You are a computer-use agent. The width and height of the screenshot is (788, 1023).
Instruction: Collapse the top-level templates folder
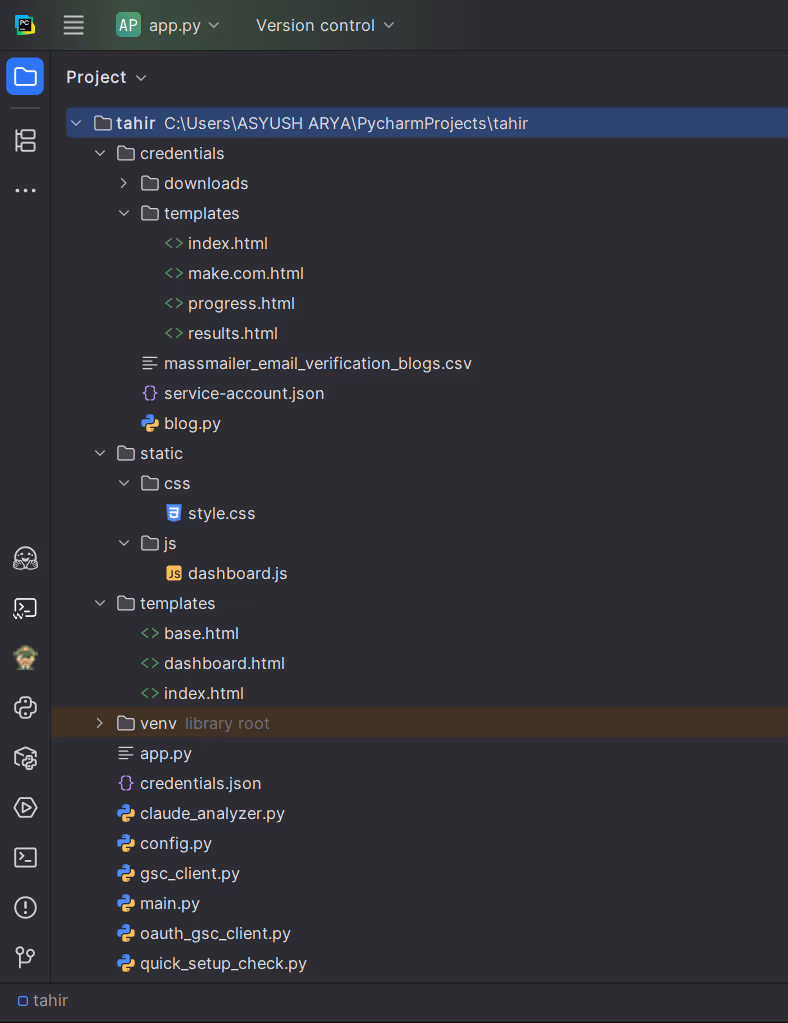coord(100,603)
